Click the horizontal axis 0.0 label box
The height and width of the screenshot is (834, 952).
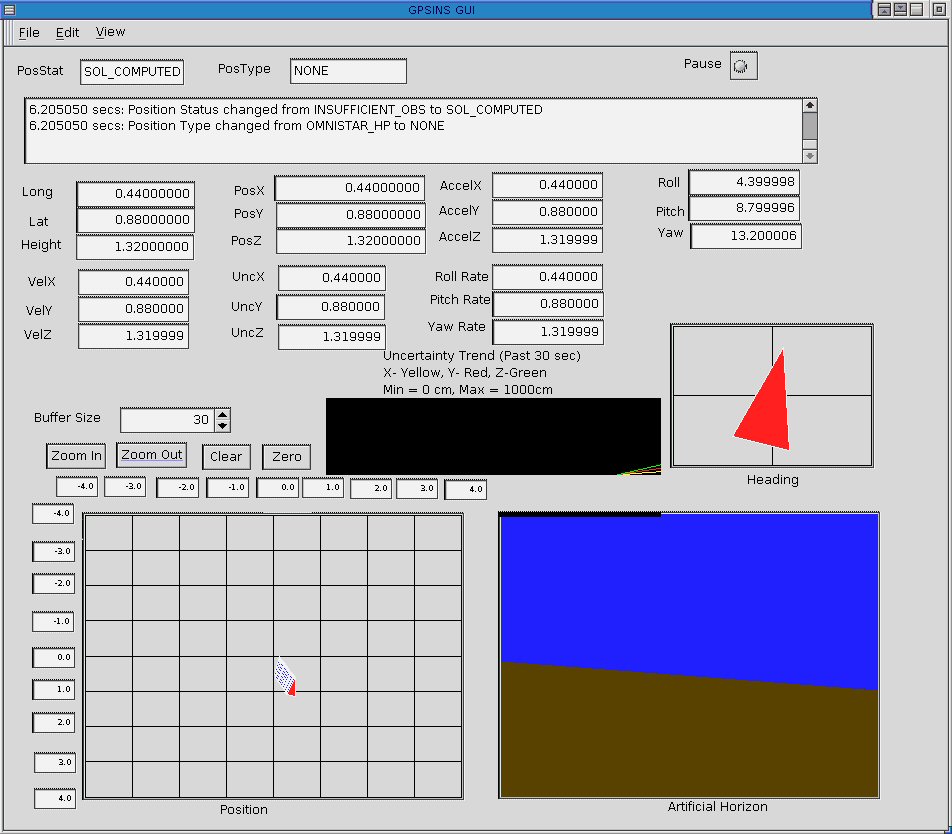(x=277, y=487)
